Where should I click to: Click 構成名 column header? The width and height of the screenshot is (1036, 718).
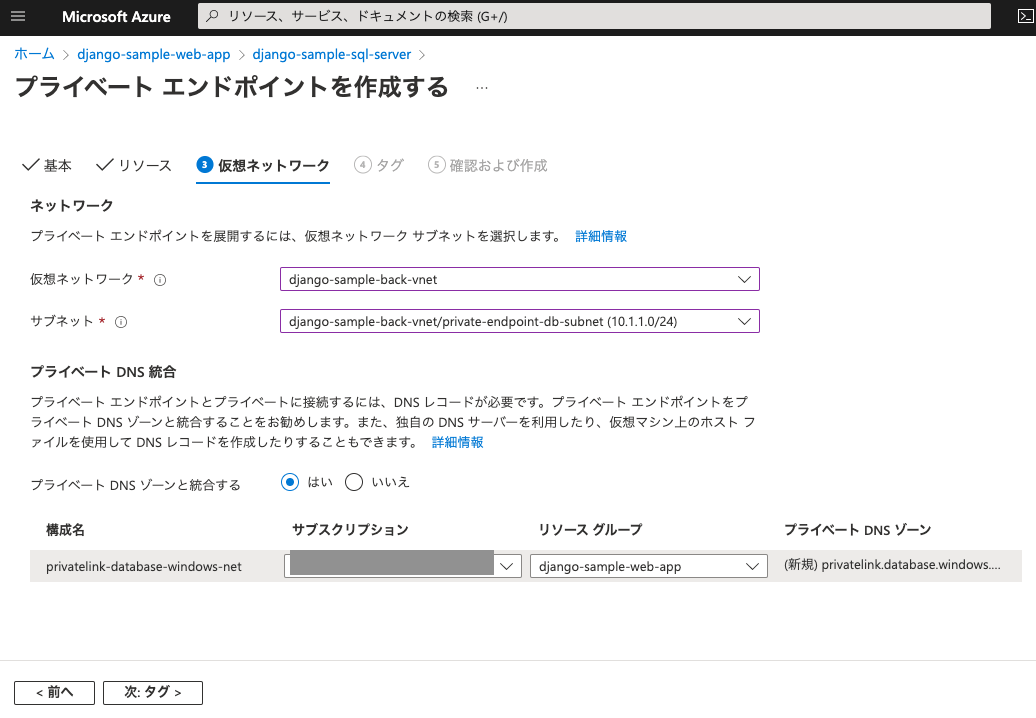(65, 530)
